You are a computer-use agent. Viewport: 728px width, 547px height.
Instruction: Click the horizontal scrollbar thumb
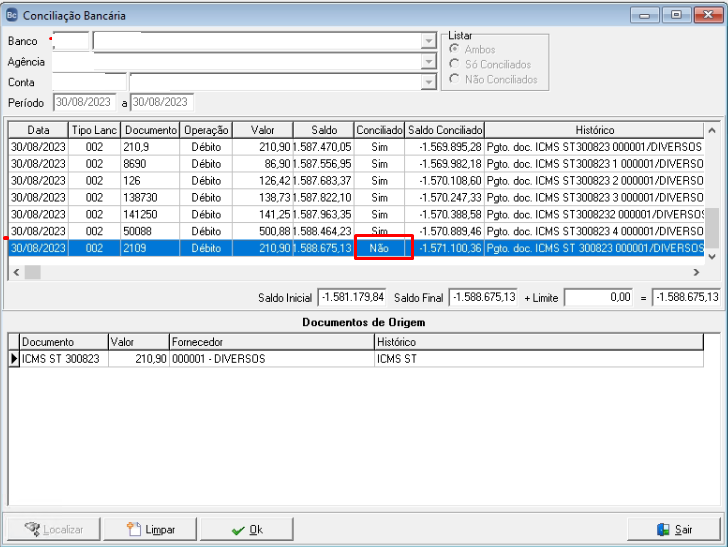pyautogui.click(x=32, y=272)
